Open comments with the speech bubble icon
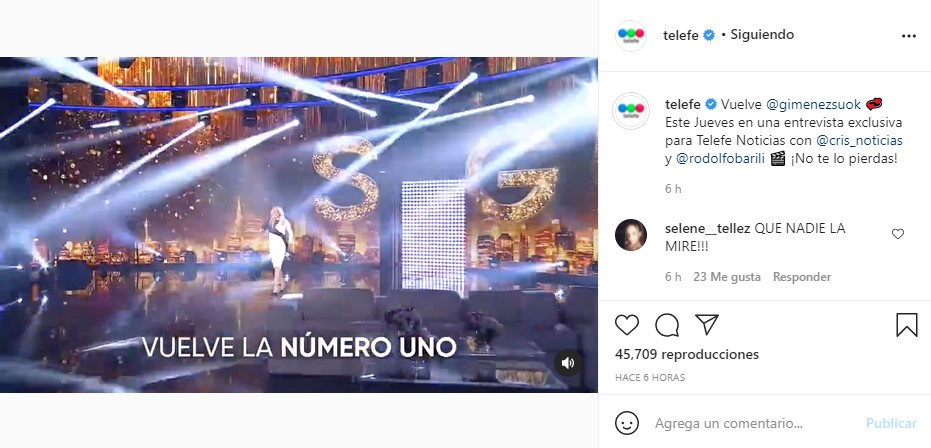 [667, 325]
